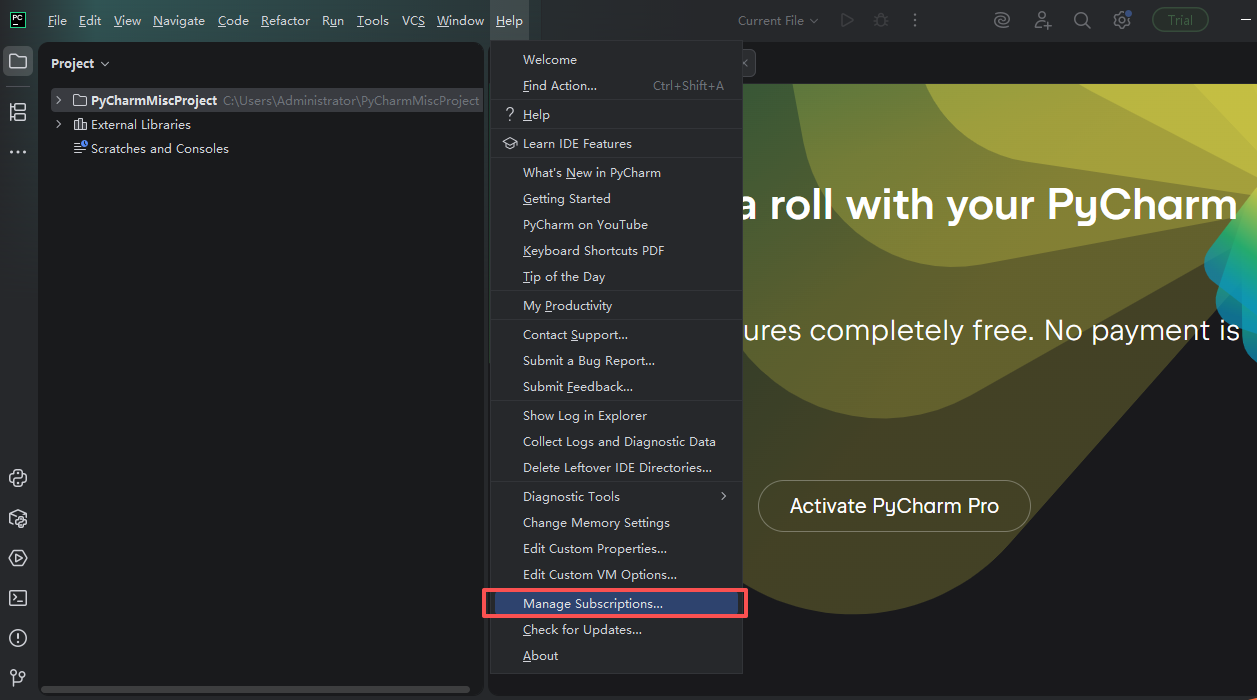Open the Window menu

[x=460, y=21]
